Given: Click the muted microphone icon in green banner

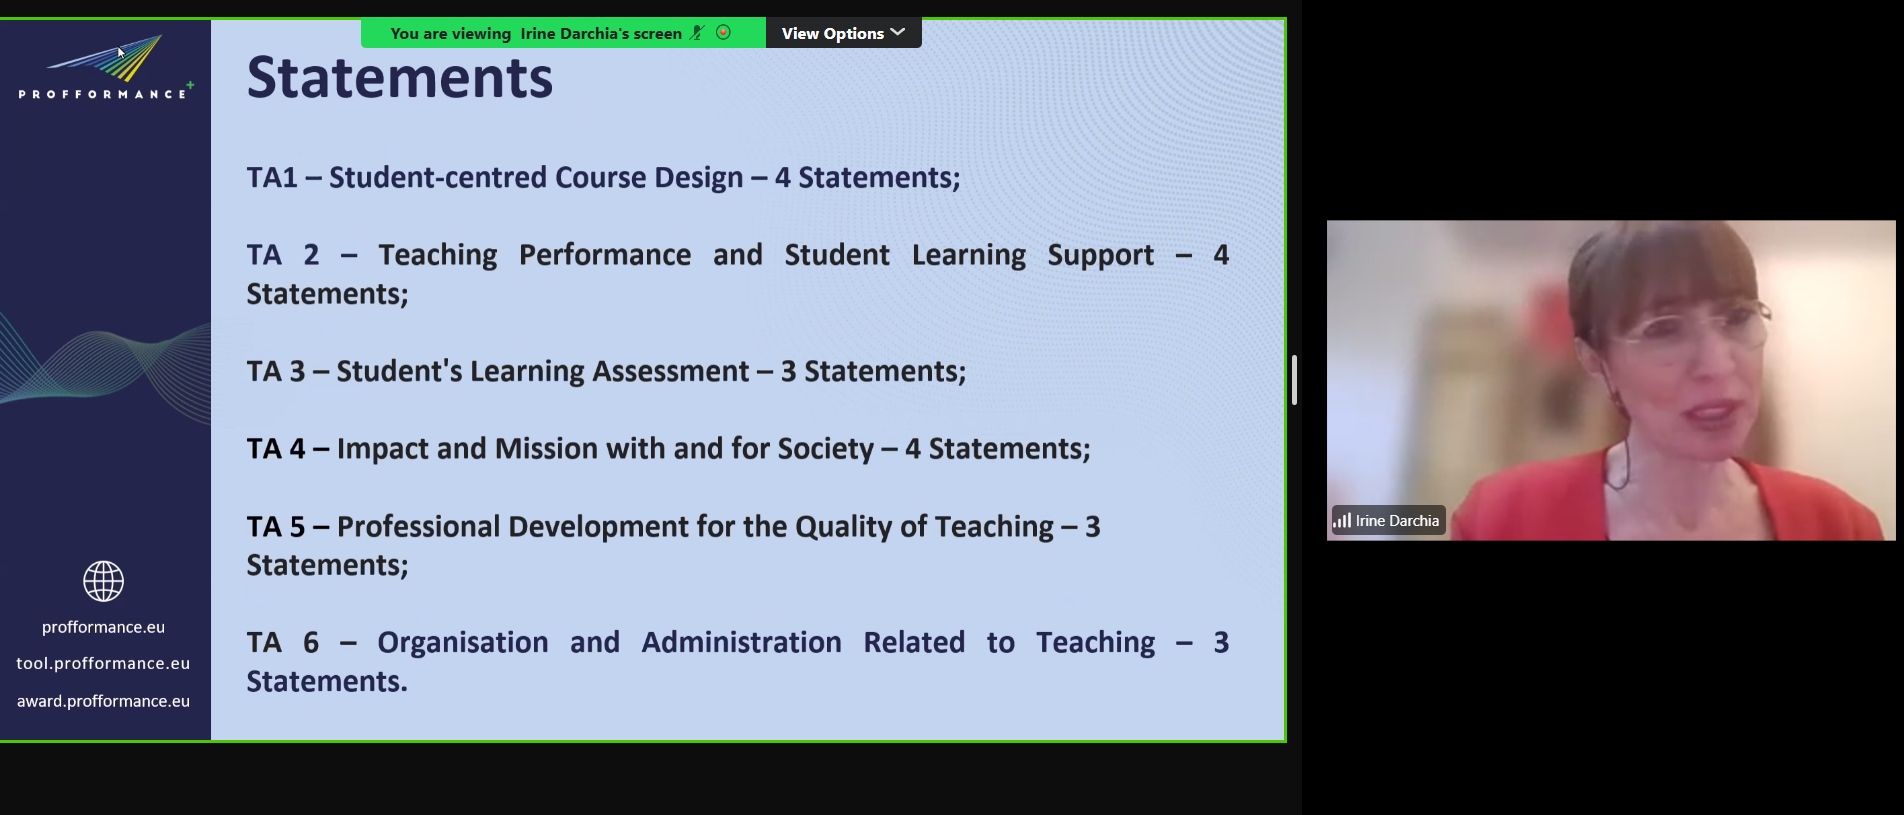Looking at the screenshot, I should click(x=697, y=33).
